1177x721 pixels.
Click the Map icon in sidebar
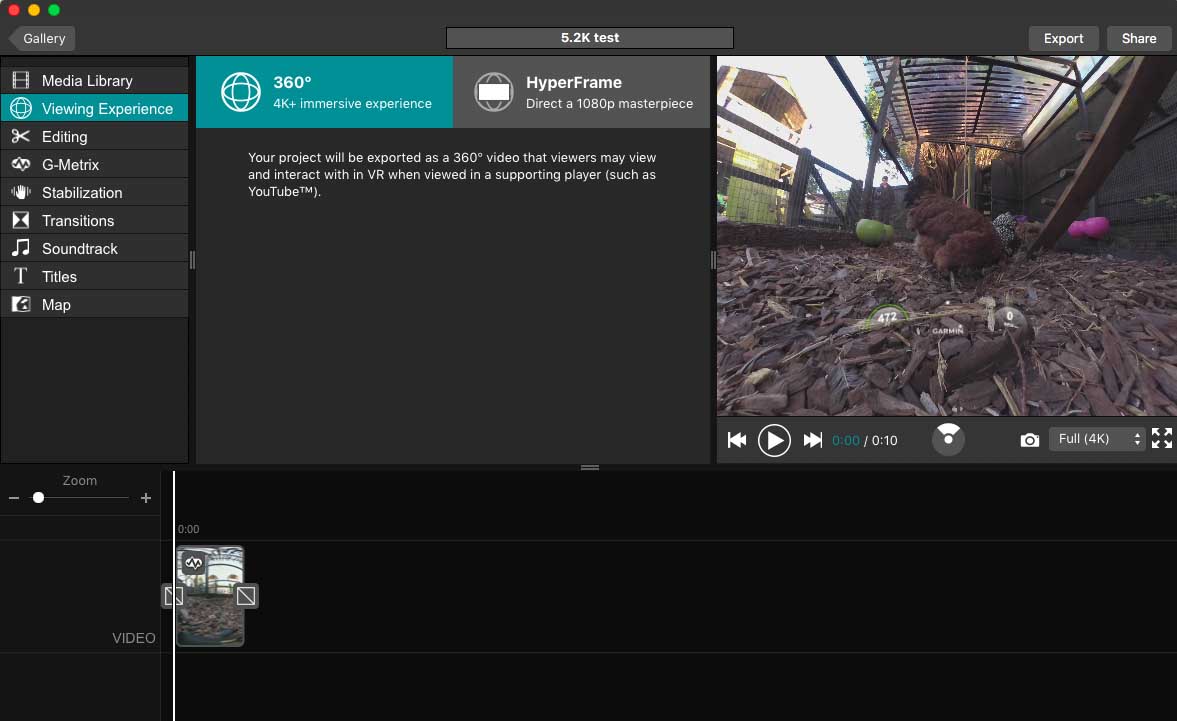(21, 305)
